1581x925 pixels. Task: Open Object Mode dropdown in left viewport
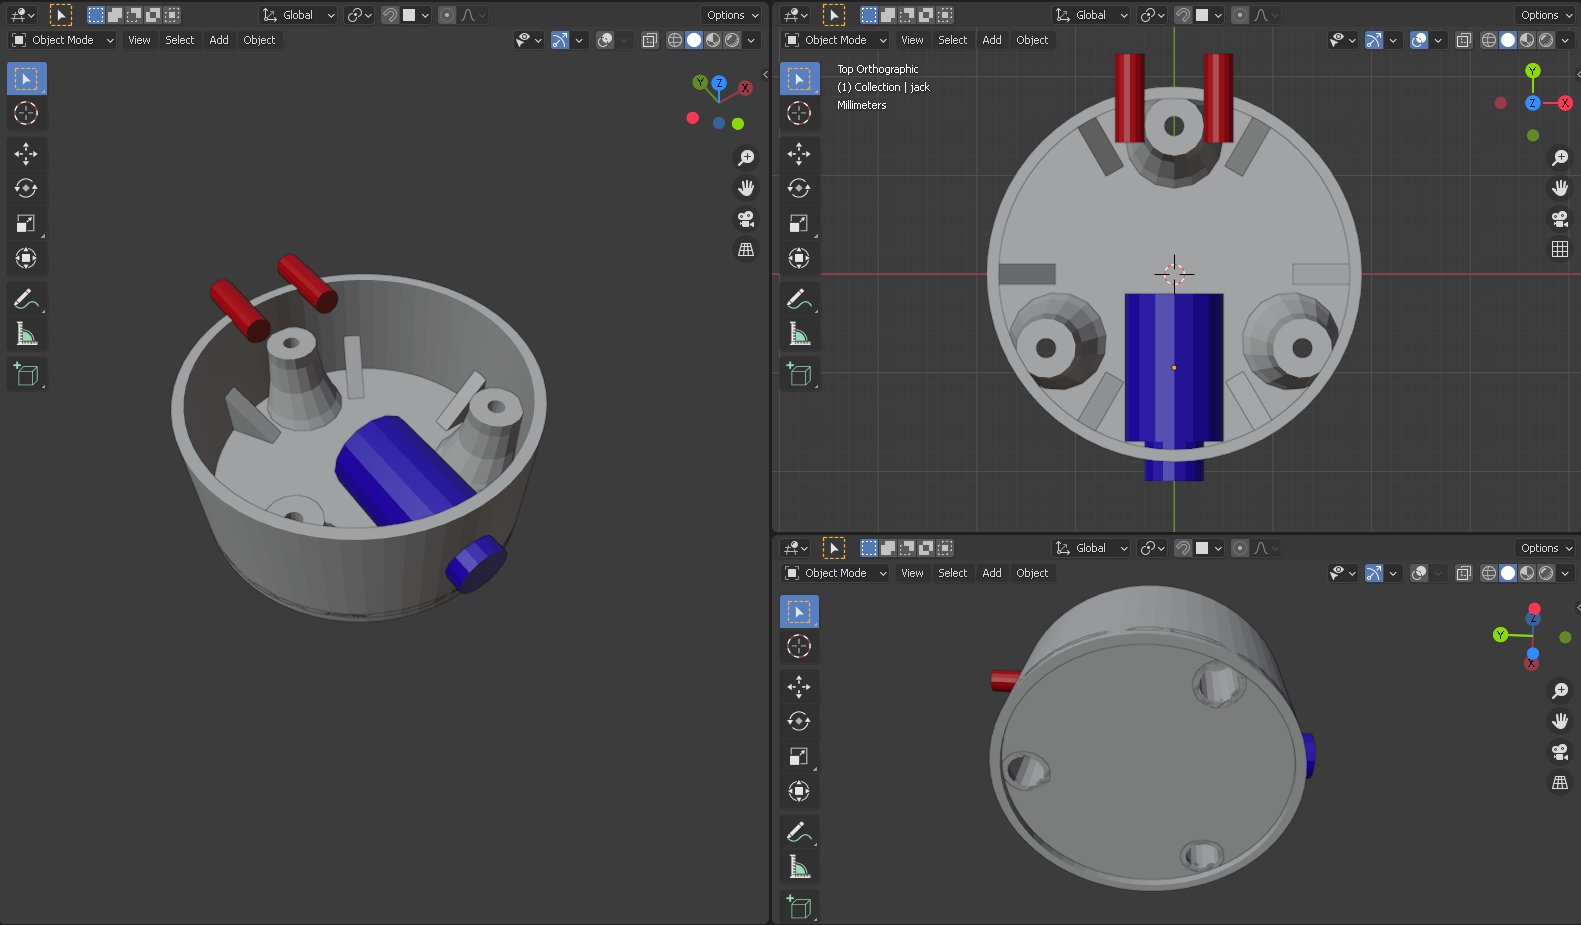tap(63, 40)
